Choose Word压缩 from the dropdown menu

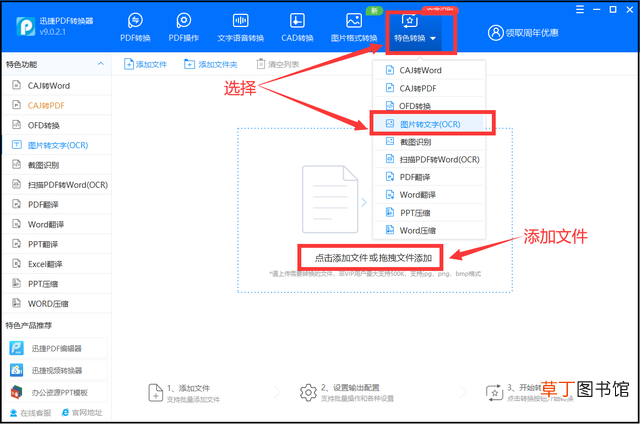pyautogui.click(x=429, y=230)
